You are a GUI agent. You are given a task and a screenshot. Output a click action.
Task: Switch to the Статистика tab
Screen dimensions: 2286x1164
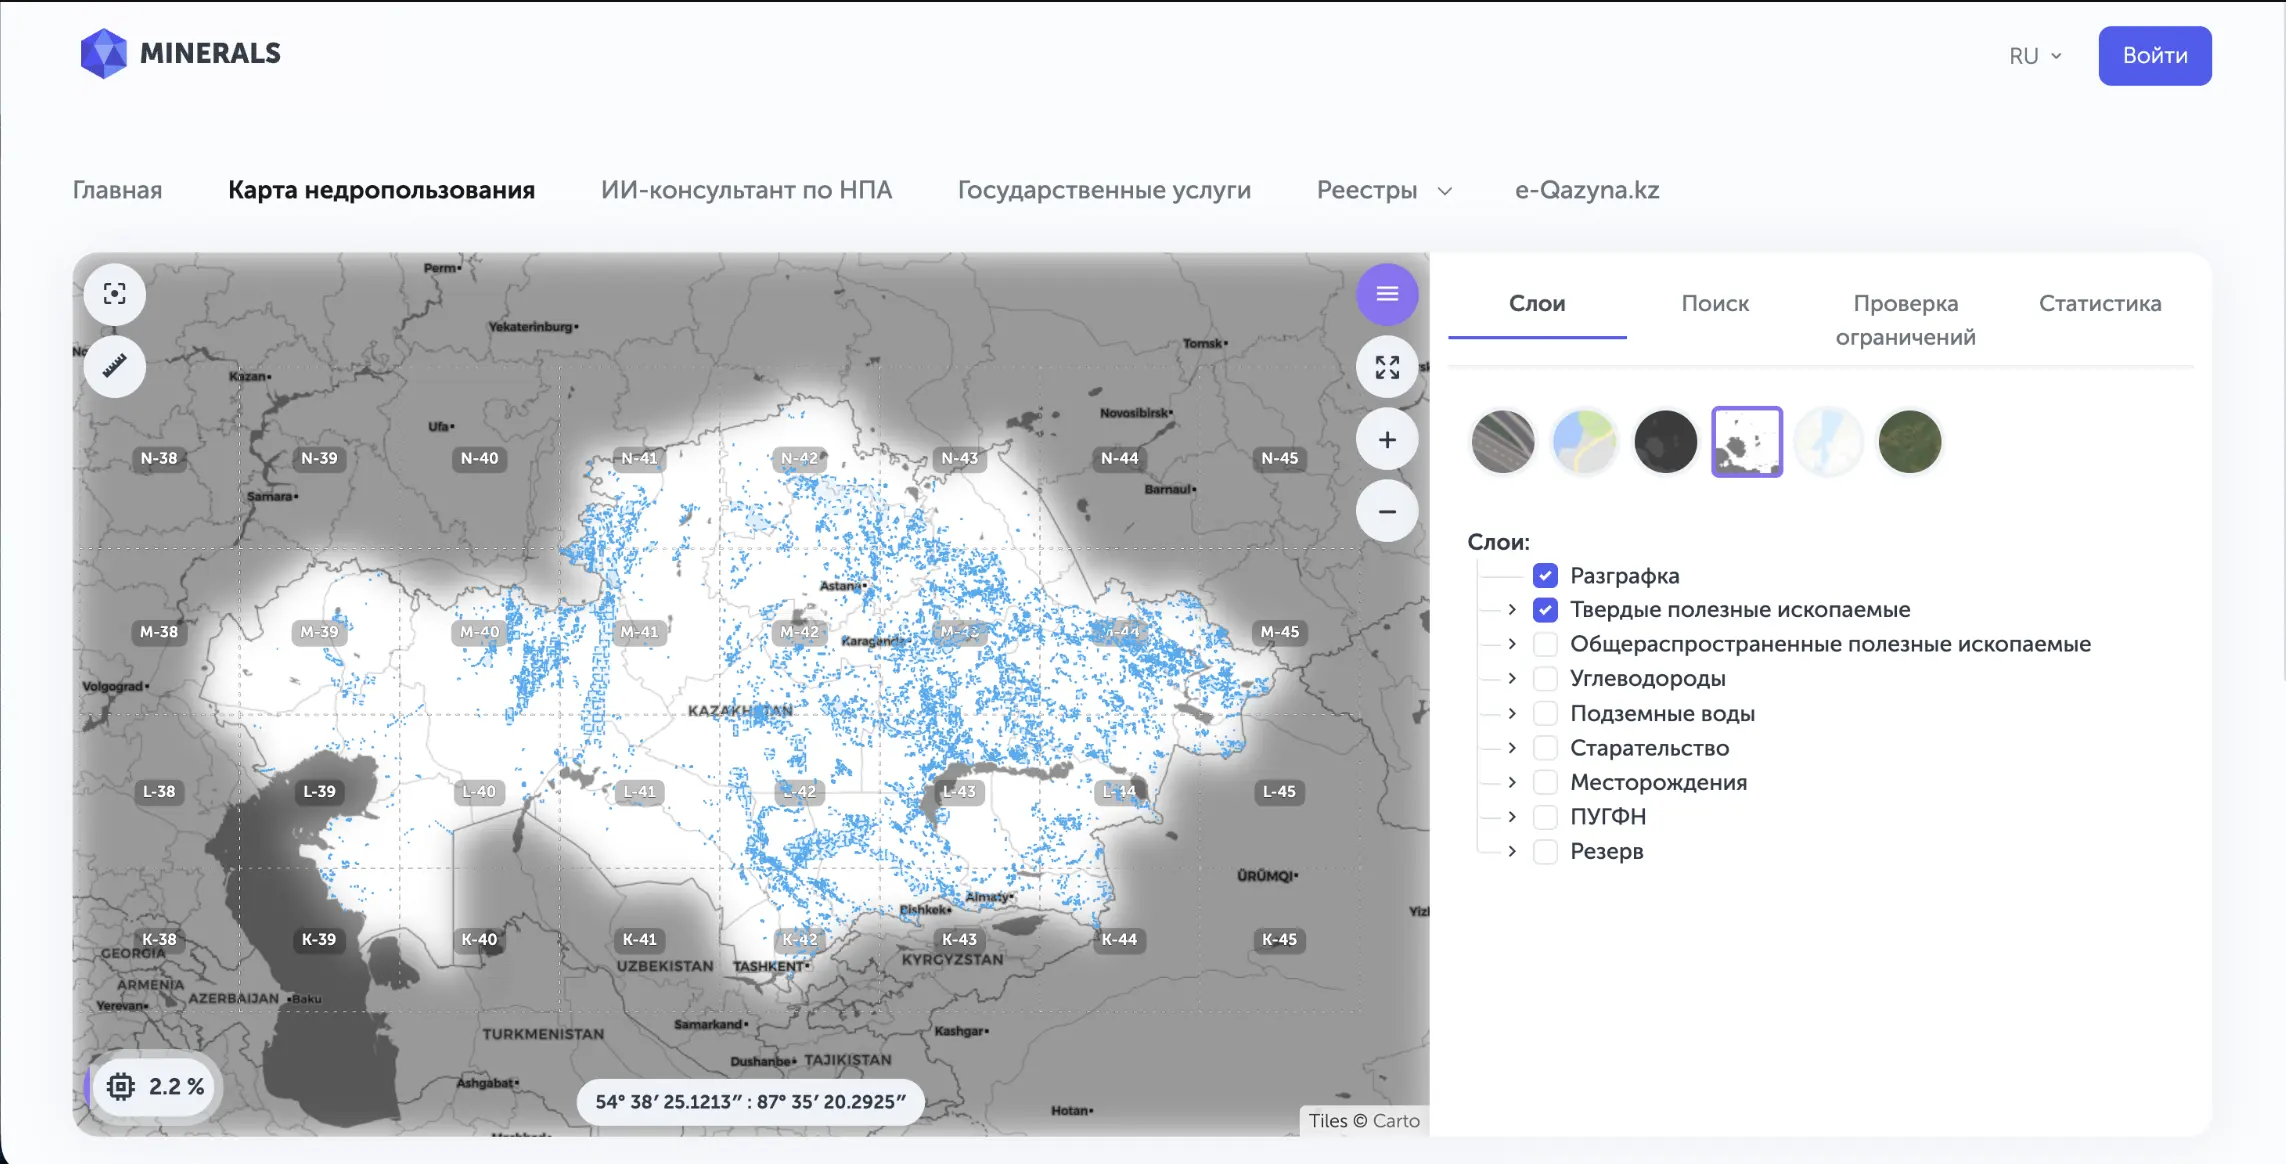tap(2100, 303)
